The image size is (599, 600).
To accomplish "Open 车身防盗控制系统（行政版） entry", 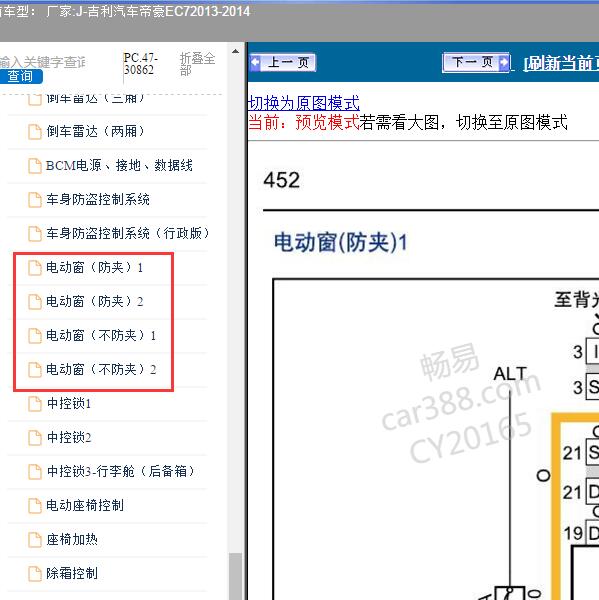I will tap(128, 233).
